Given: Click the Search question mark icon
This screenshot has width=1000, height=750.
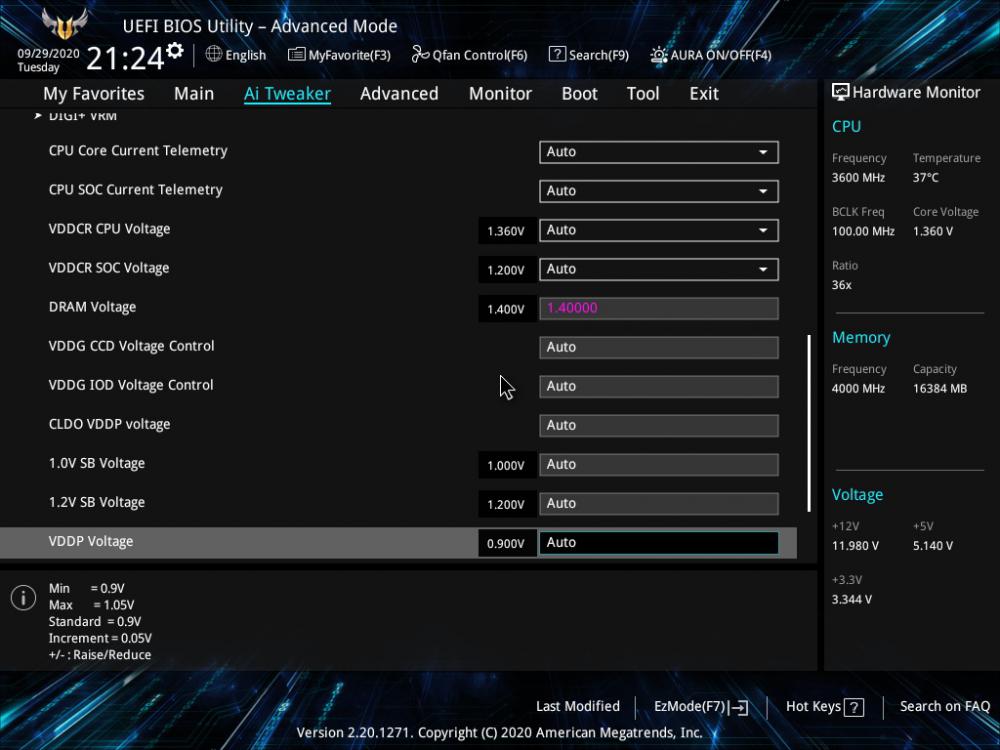Looking at the screenshot, I should click(x=557, y=55).
